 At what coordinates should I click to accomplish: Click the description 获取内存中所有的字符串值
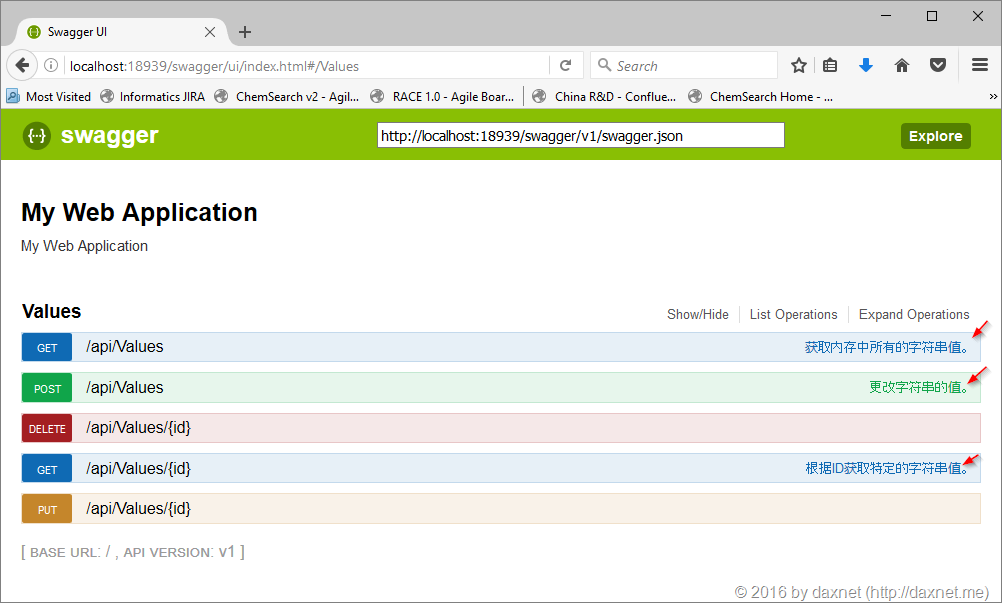(x=887, y=347)
